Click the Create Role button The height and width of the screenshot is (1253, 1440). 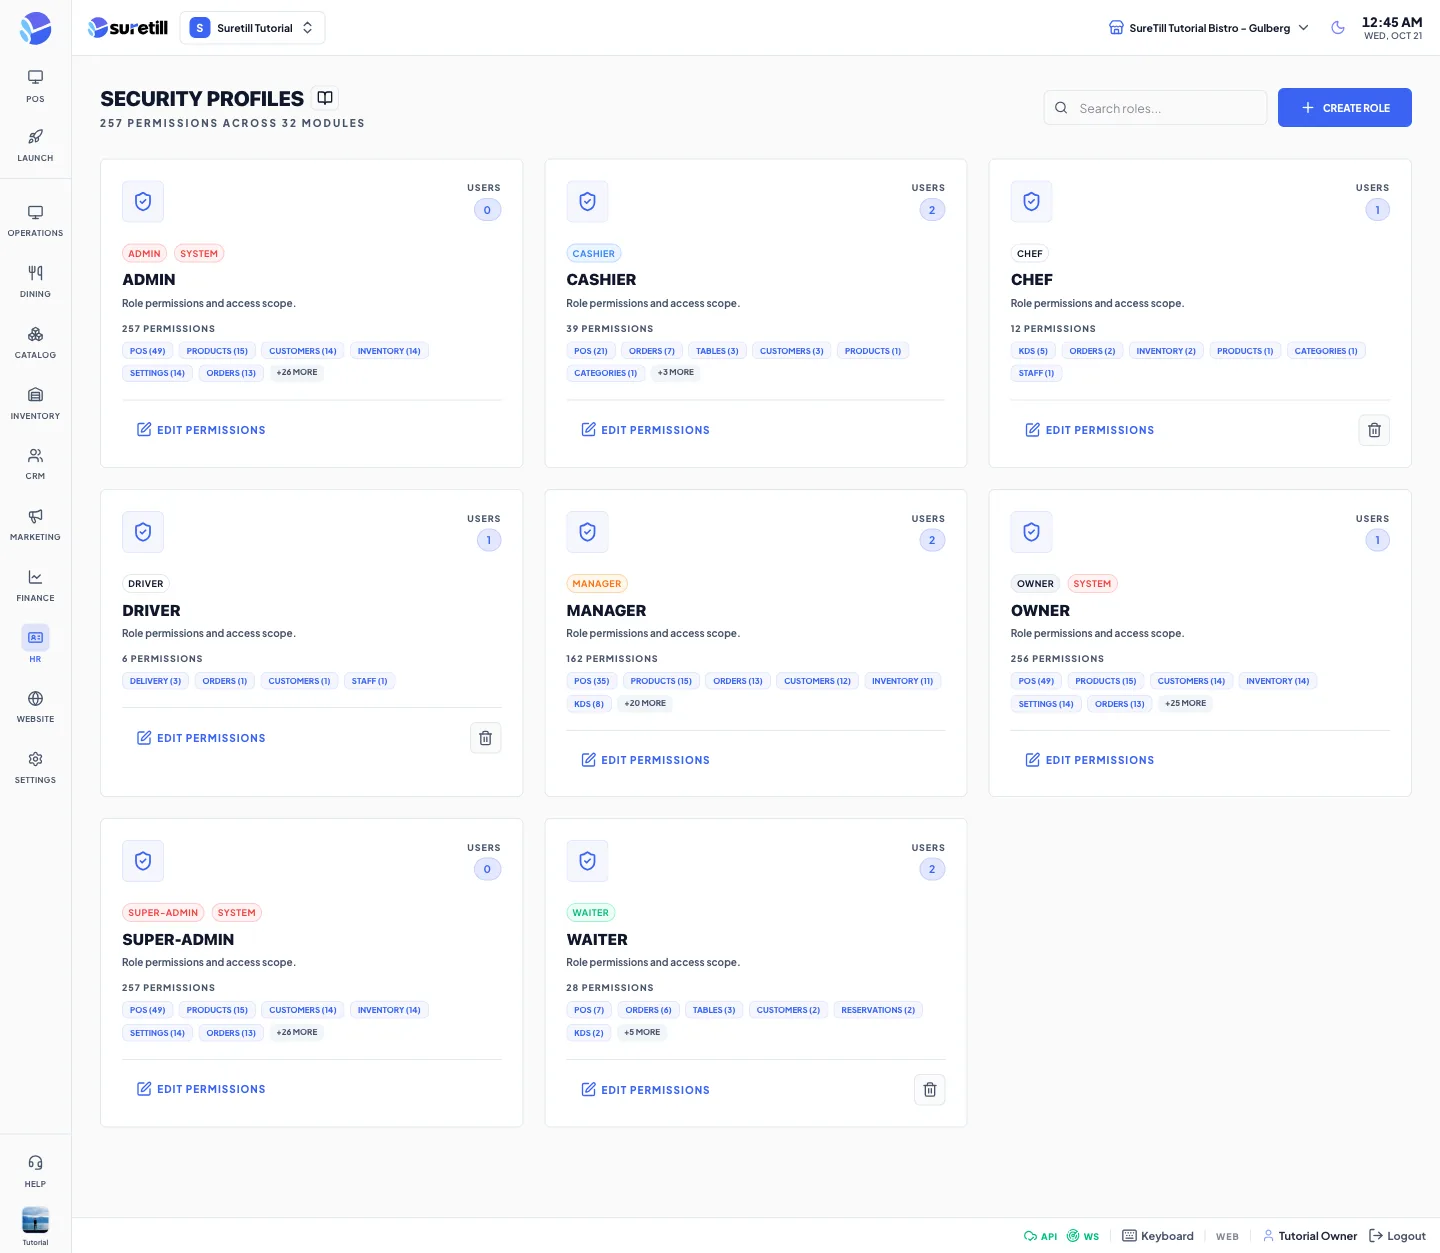coord(1344,108)
